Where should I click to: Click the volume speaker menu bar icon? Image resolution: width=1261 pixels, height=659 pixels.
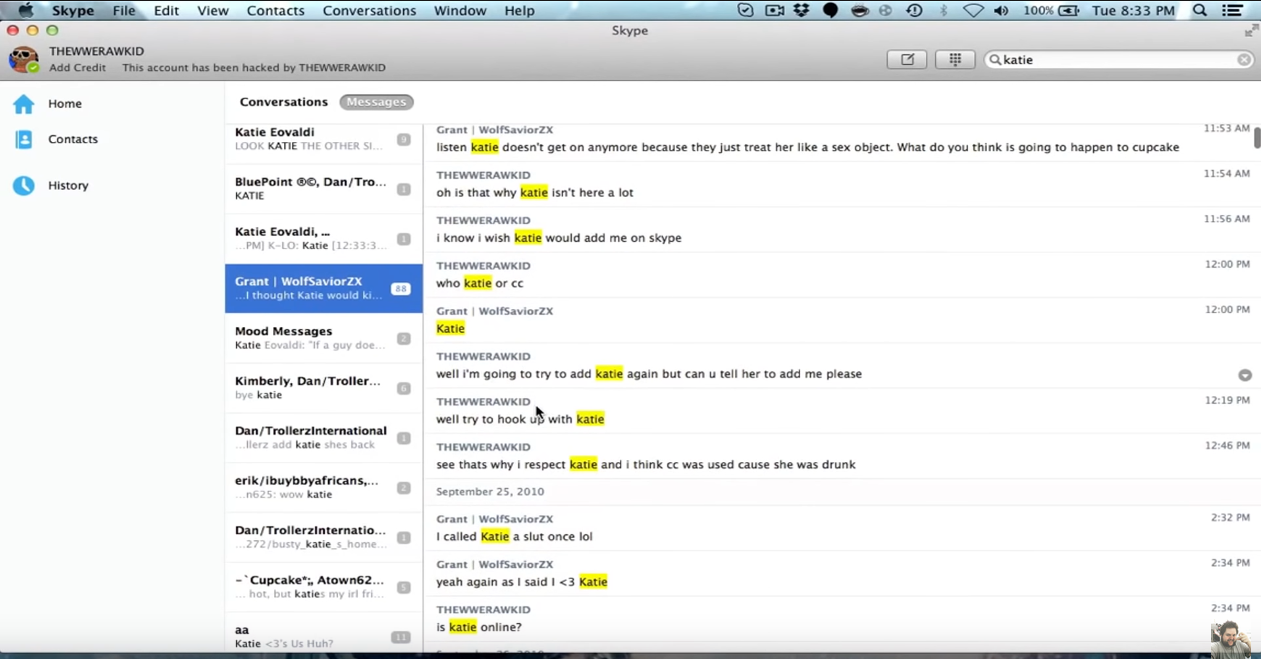pyautogui.click(x=1002, y=10)
